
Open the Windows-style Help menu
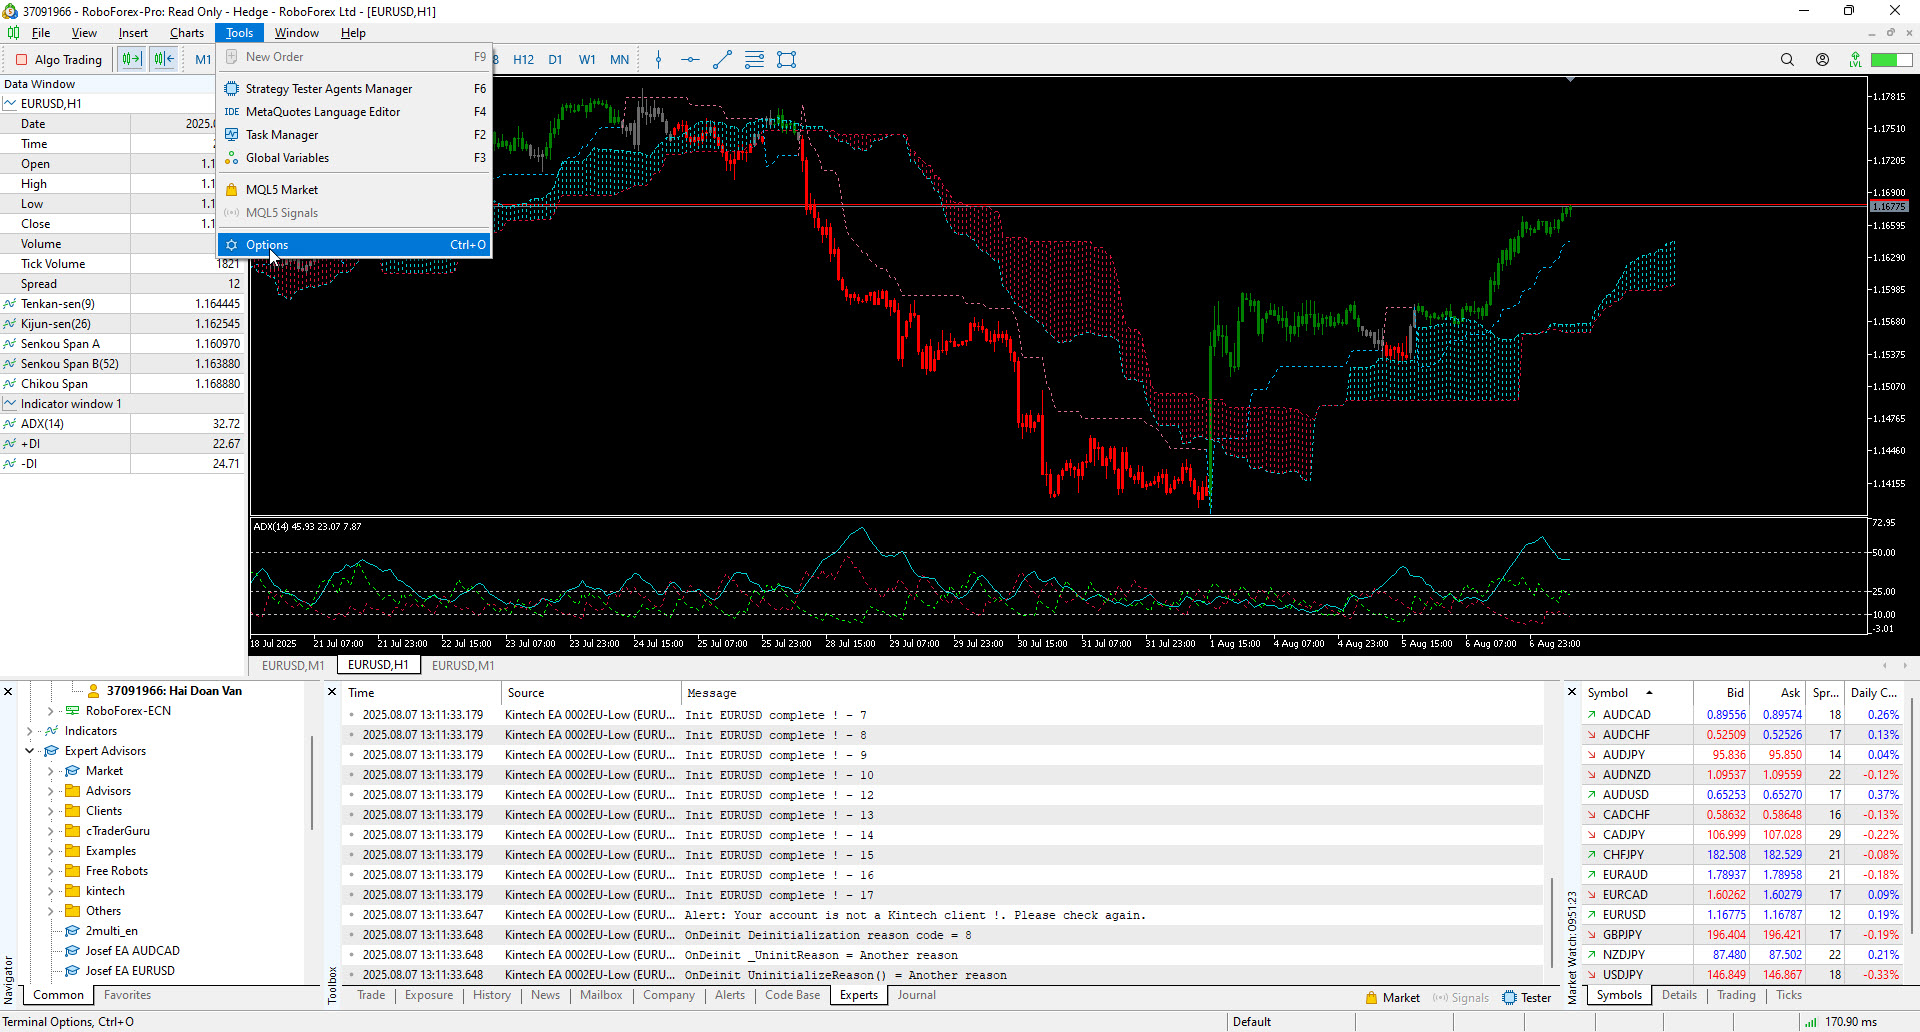[x=353, y=33]
